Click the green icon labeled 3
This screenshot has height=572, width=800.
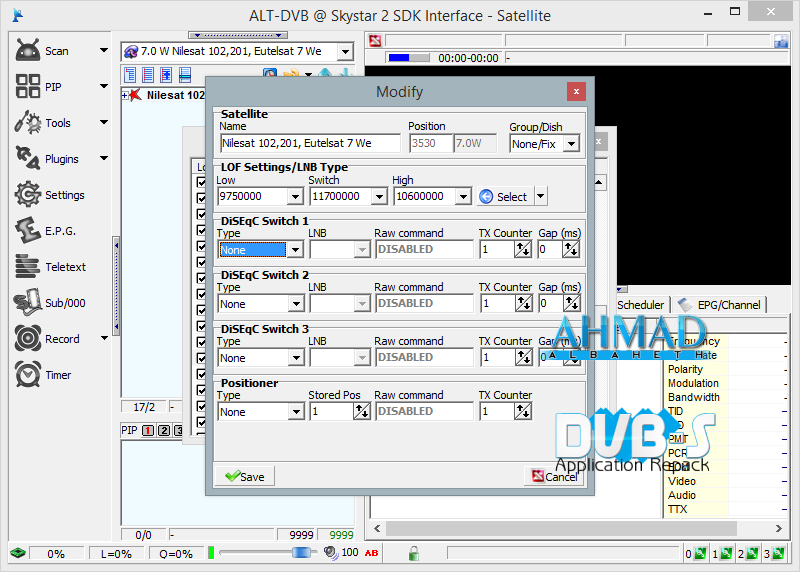coord(779,554)
